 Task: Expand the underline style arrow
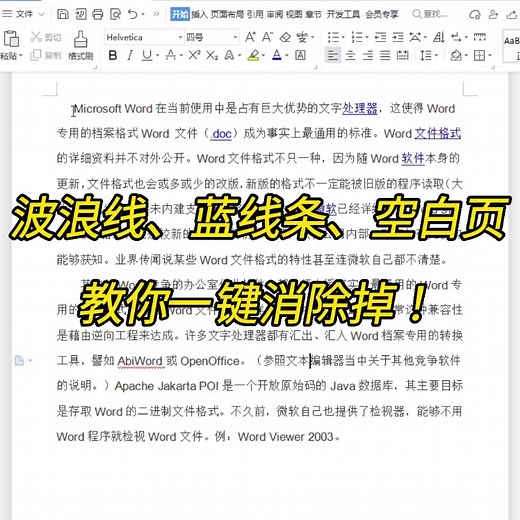point(157,55)
